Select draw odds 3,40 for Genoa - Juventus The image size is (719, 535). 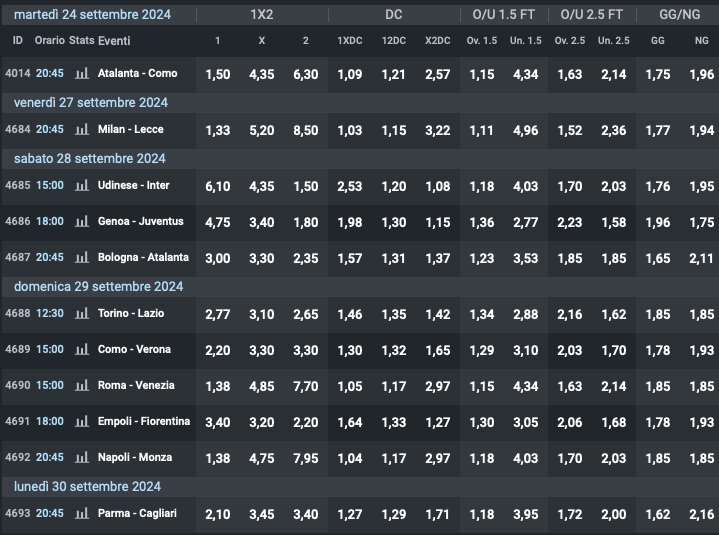pos(262,222)
